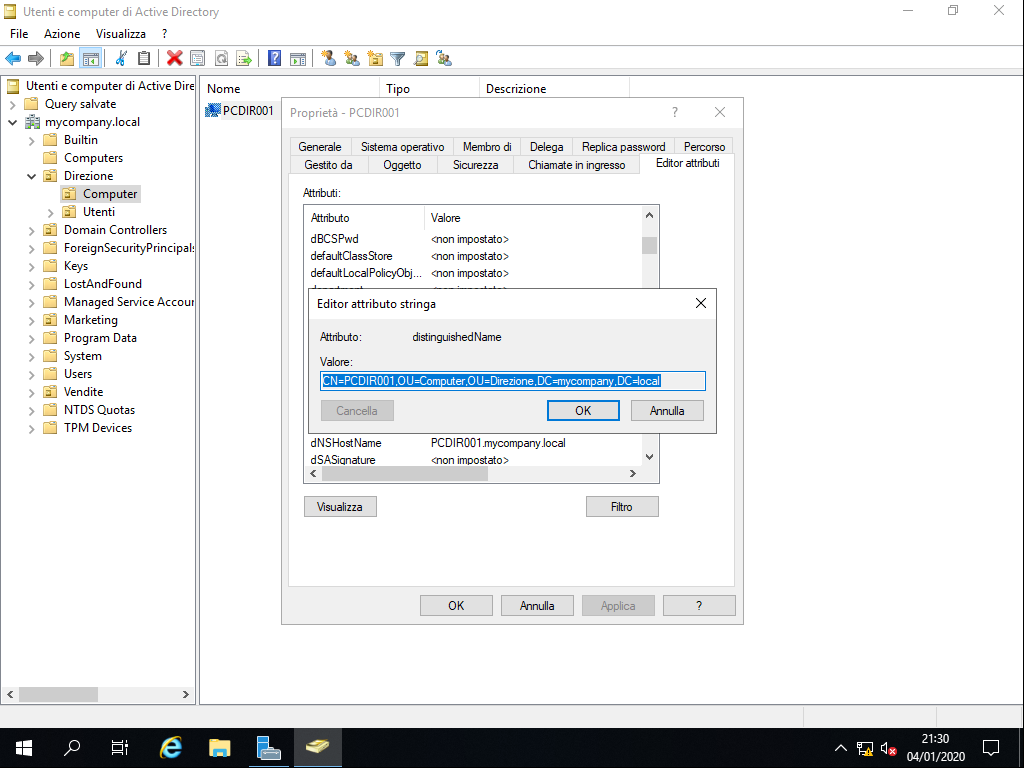Click the Set filter options funnel icon
The image size is (1024, 768).
pyautogui.click(x=399, y=57)
